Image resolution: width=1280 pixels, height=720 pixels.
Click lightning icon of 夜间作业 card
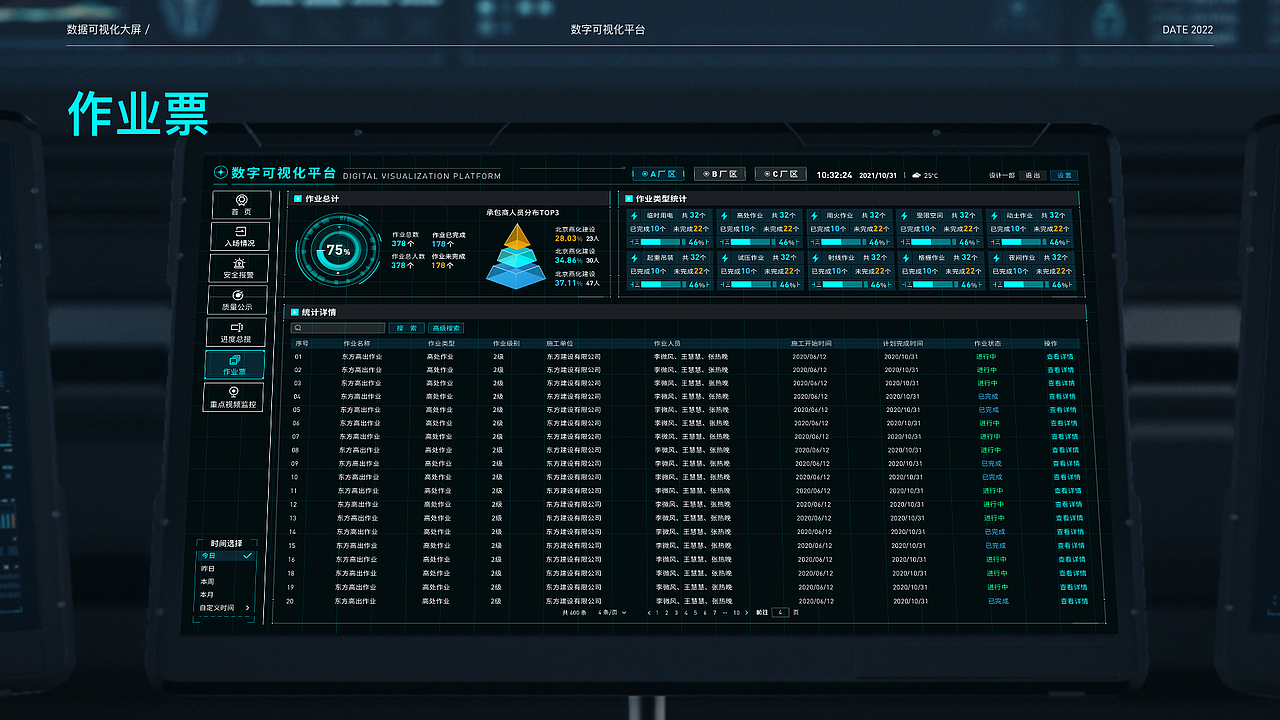pos(995,258)
